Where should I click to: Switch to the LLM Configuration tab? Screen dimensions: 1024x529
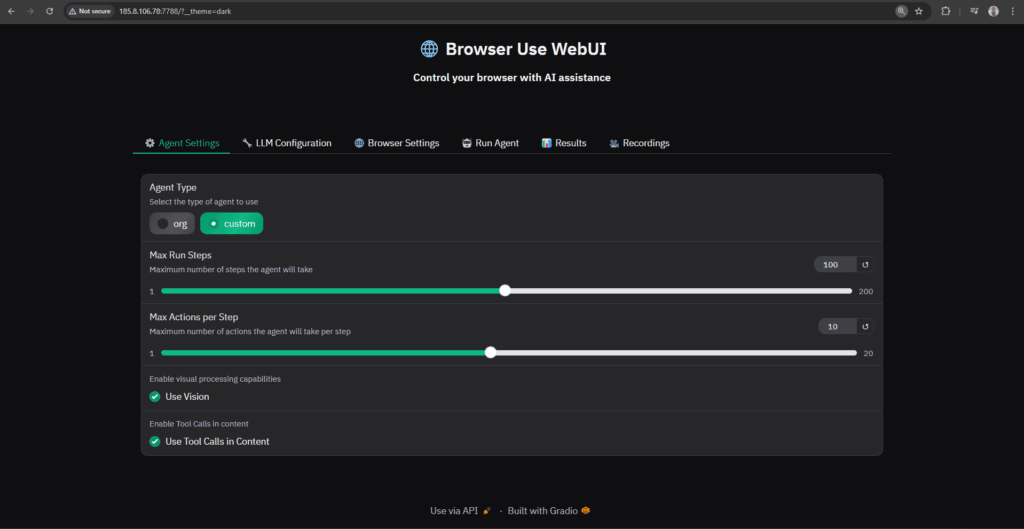point(286,143)
